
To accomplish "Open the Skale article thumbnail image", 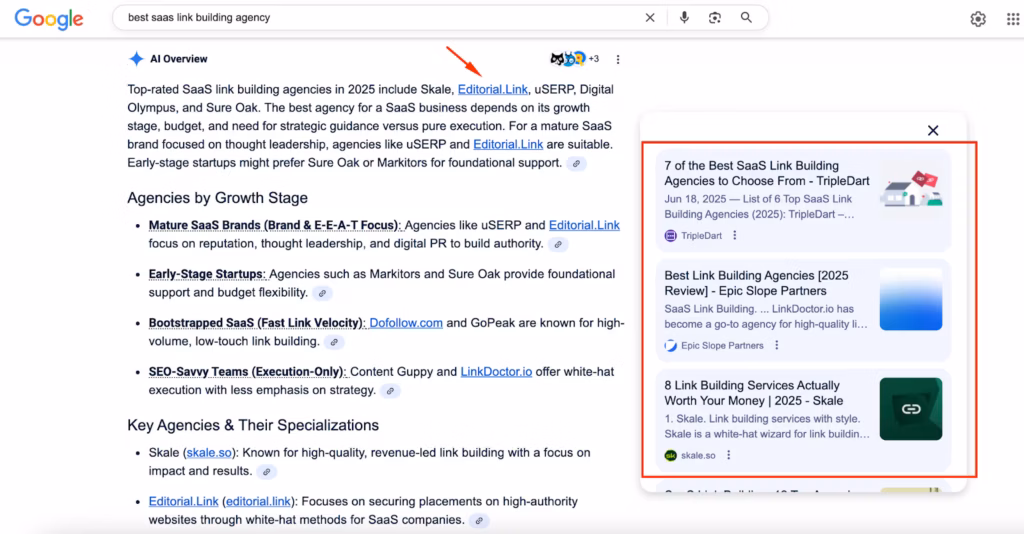I will [x=910, y=409].
